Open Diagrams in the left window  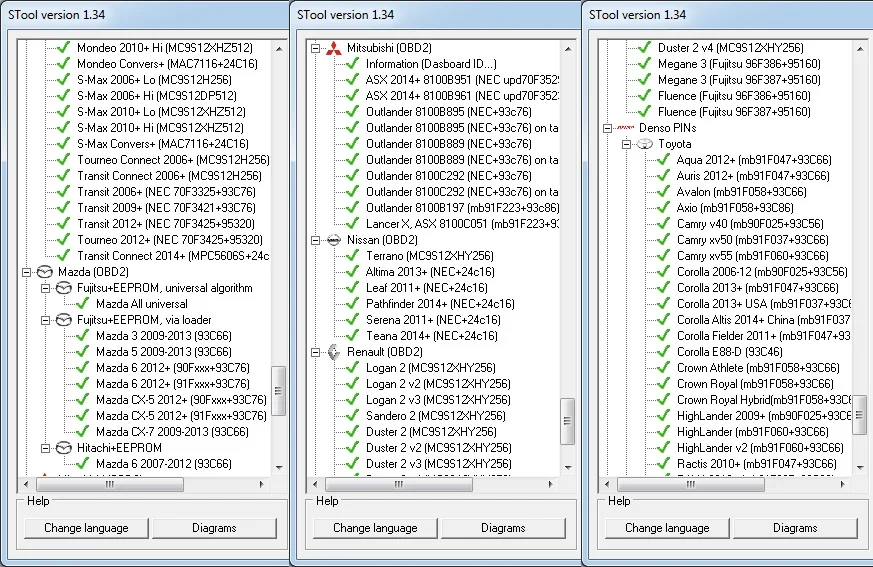click(214, 528)
